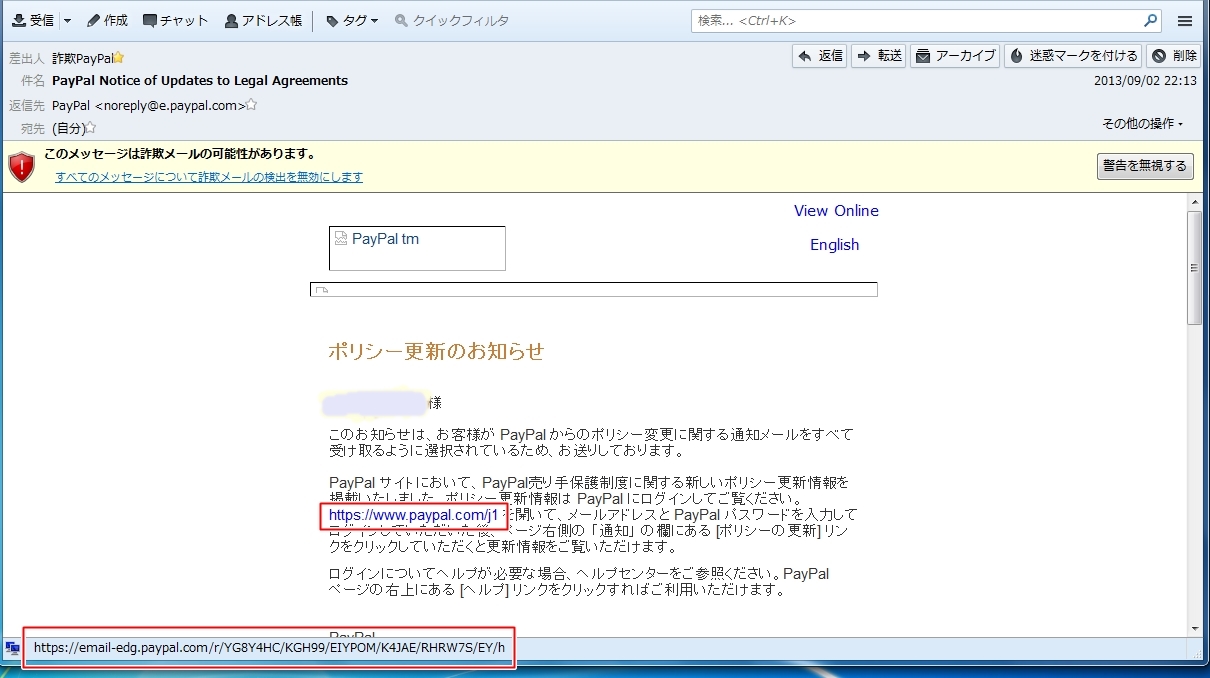Click the star next to (自分) recipient

(91, 127)
